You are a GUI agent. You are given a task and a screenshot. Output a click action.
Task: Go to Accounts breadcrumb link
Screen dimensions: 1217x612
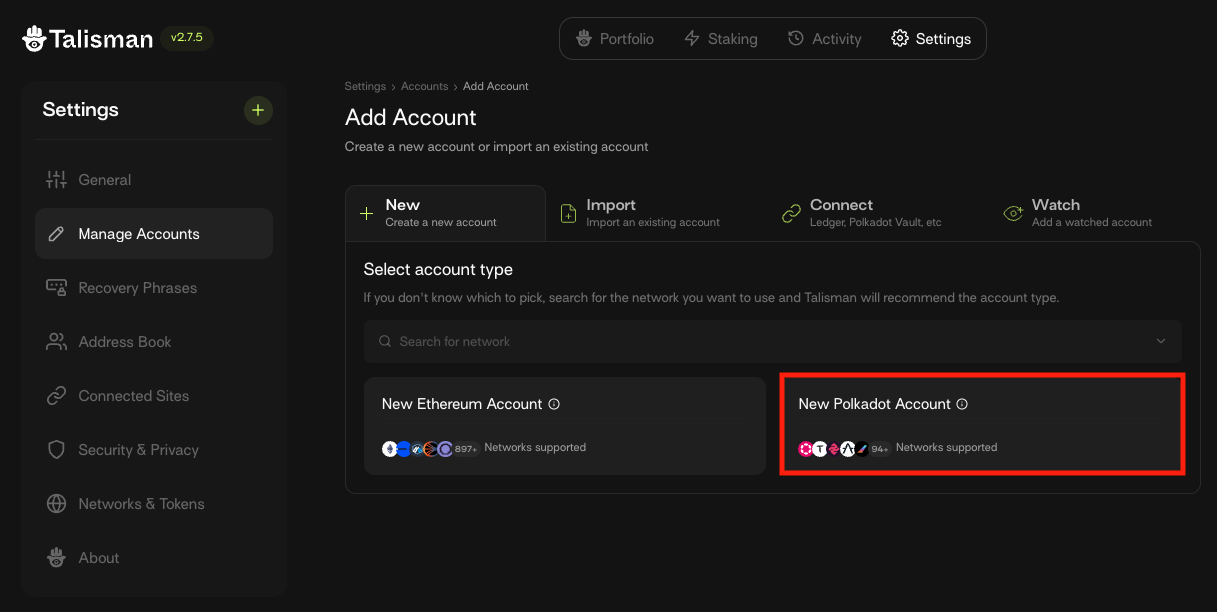(x=424, y=86)
